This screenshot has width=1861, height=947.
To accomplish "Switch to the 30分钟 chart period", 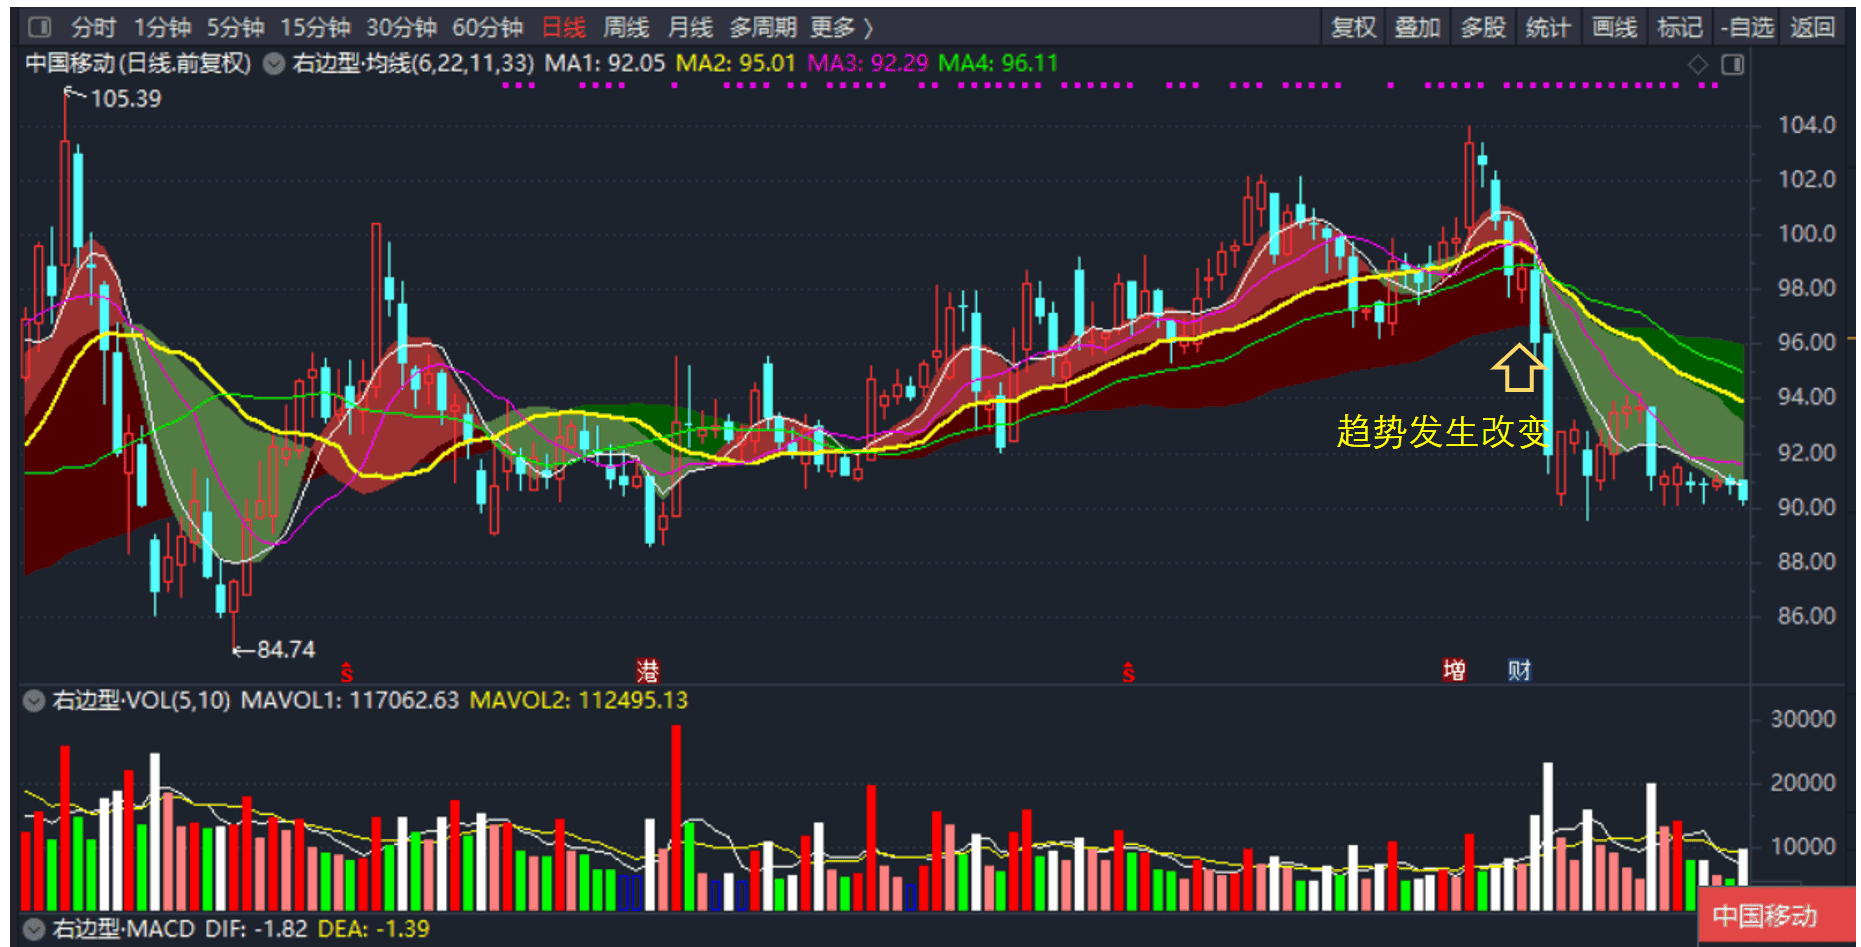I will pyautogui.click(x=401, y=27).
